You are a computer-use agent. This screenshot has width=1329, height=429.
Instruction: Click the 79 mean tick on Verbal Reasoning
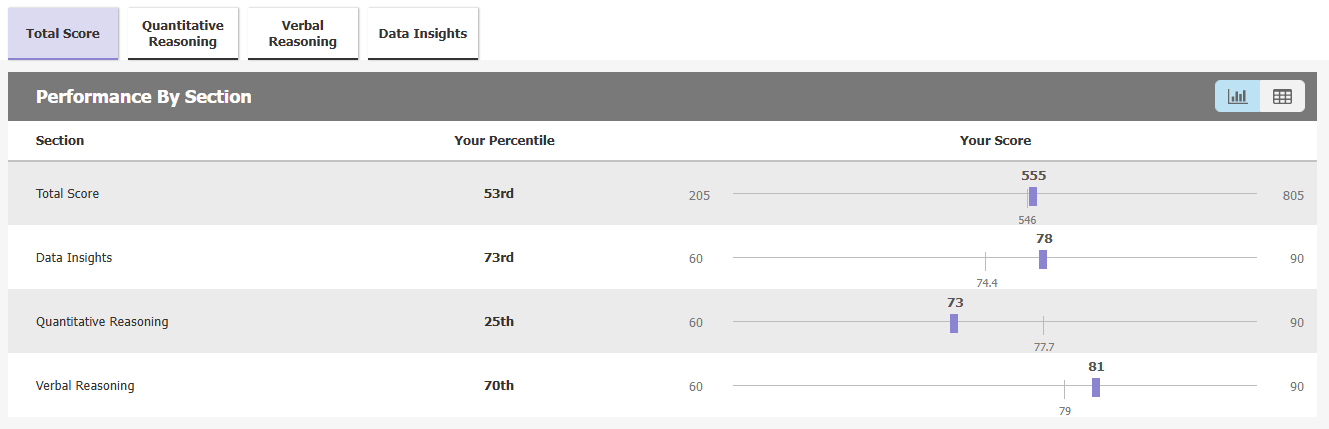pyautogui.click(x=1064, y=390)
